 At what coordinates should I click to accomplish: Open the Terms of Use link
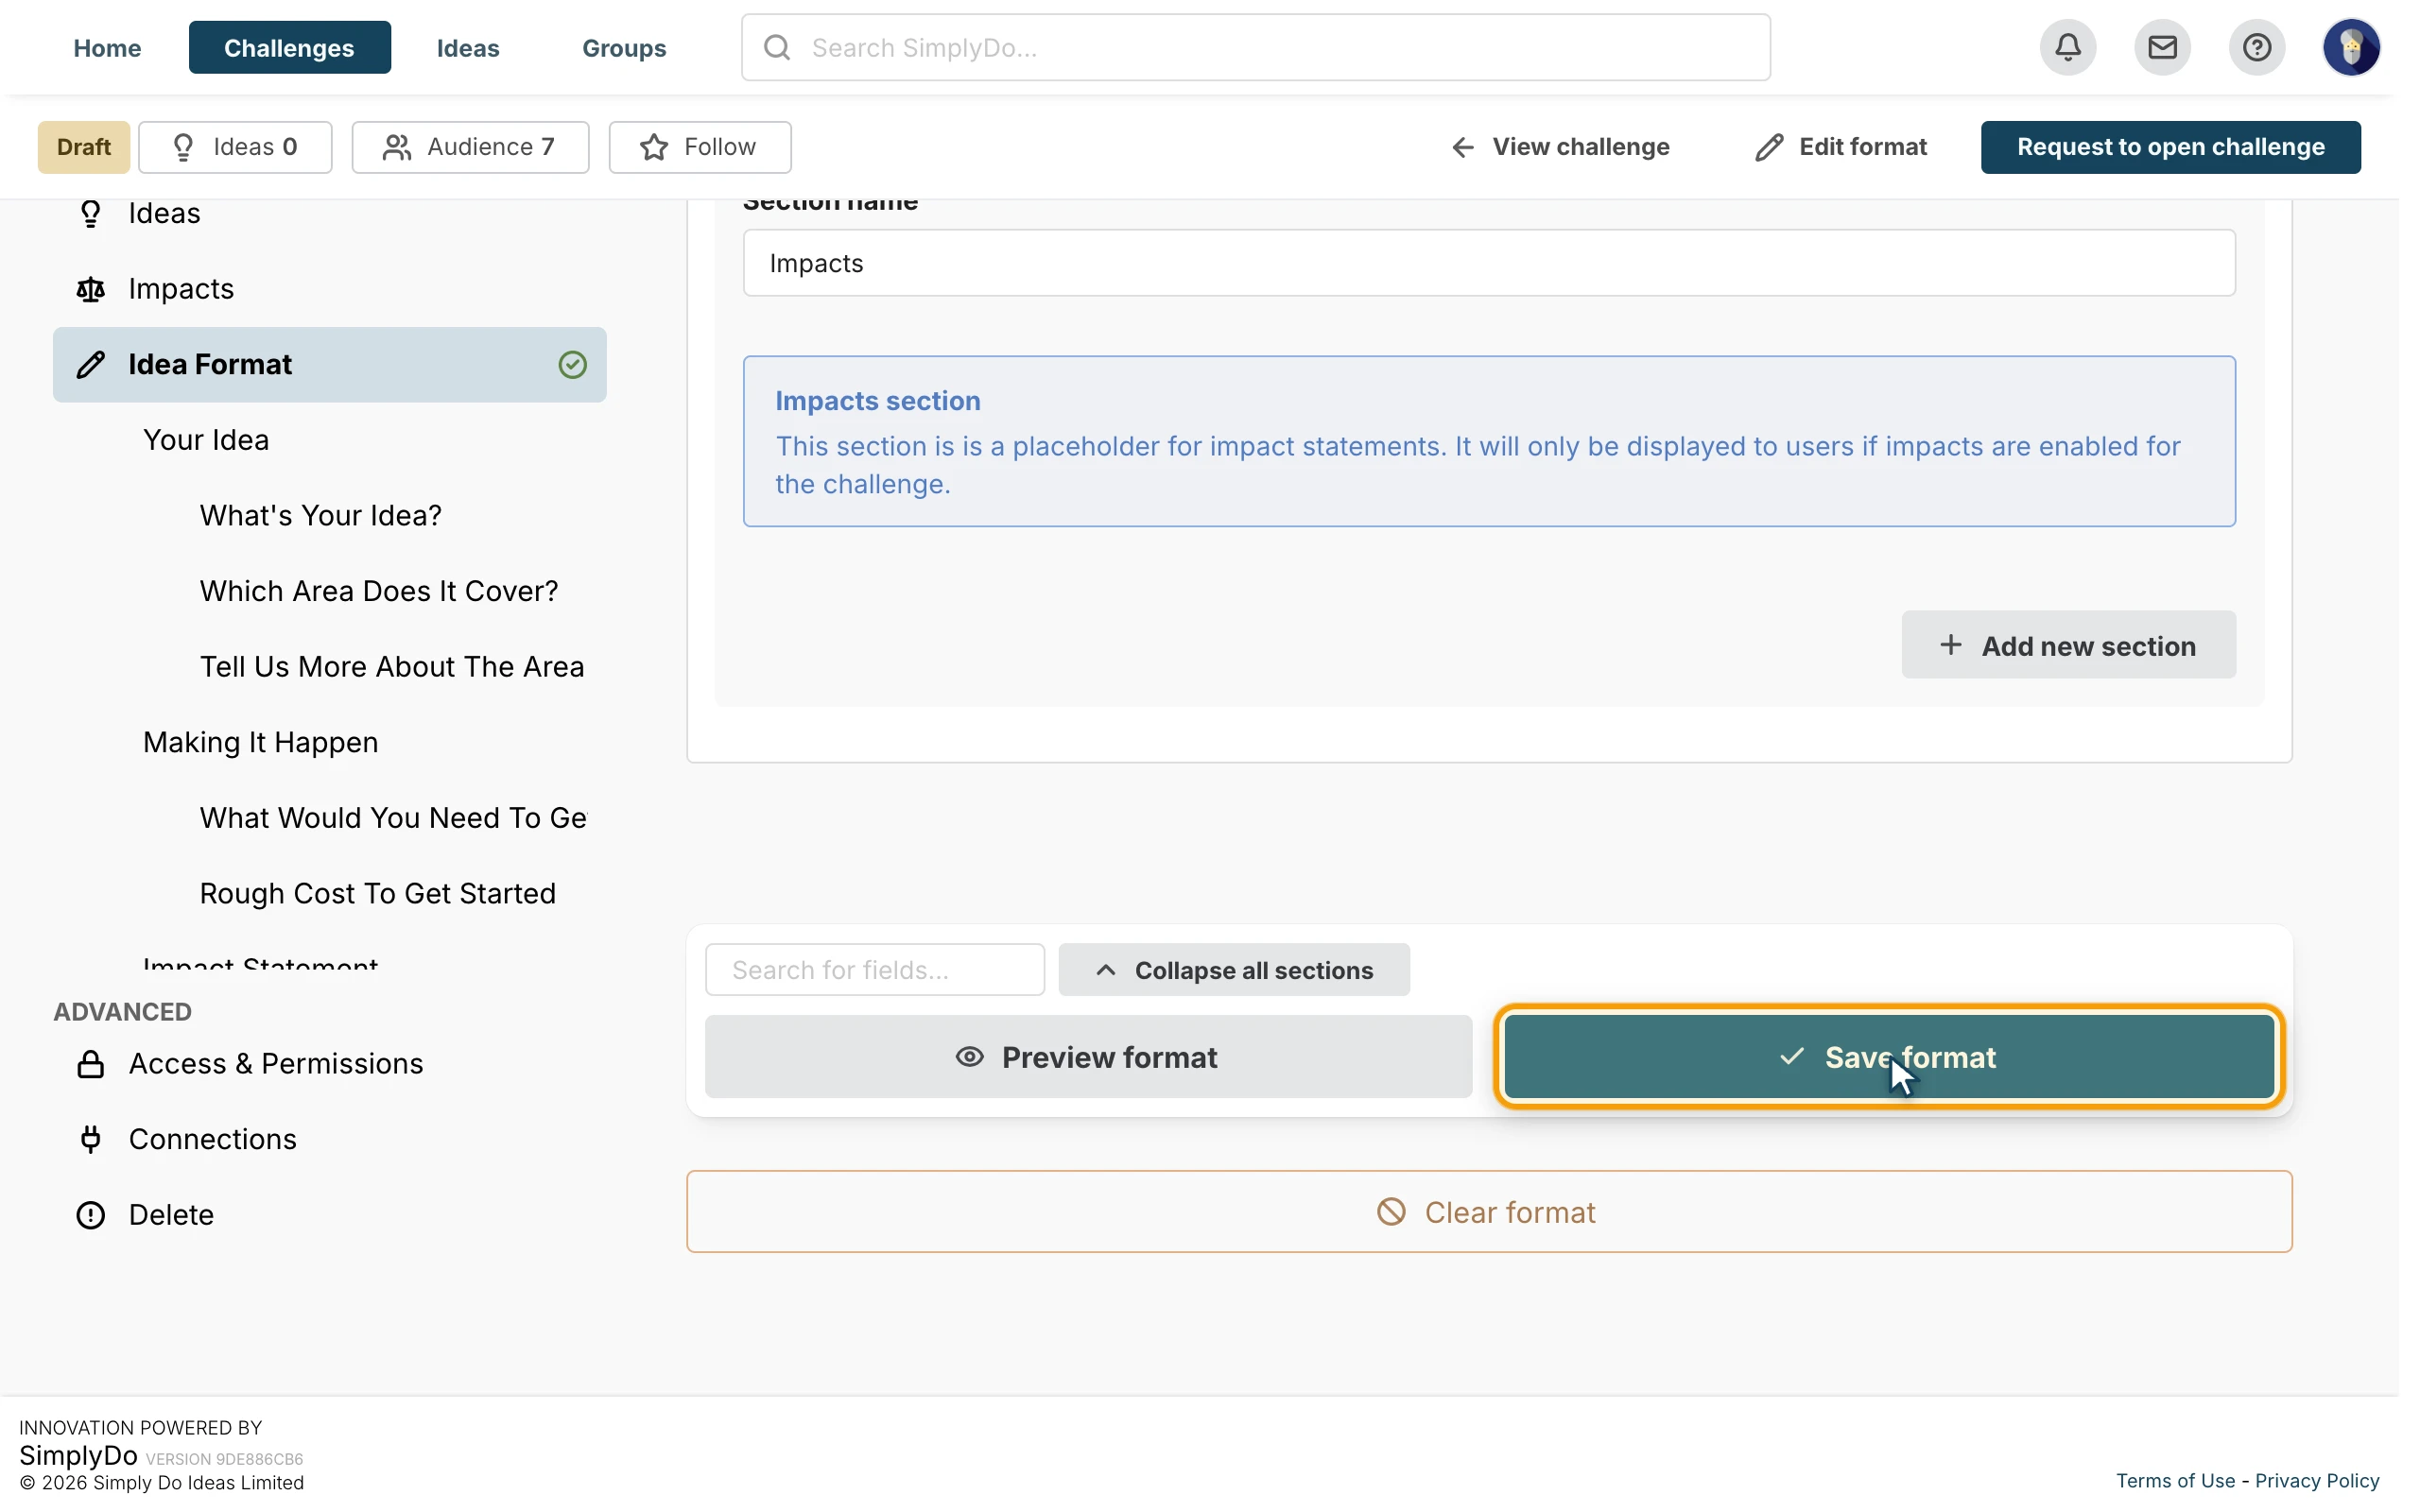[x=2175, y=1480]
